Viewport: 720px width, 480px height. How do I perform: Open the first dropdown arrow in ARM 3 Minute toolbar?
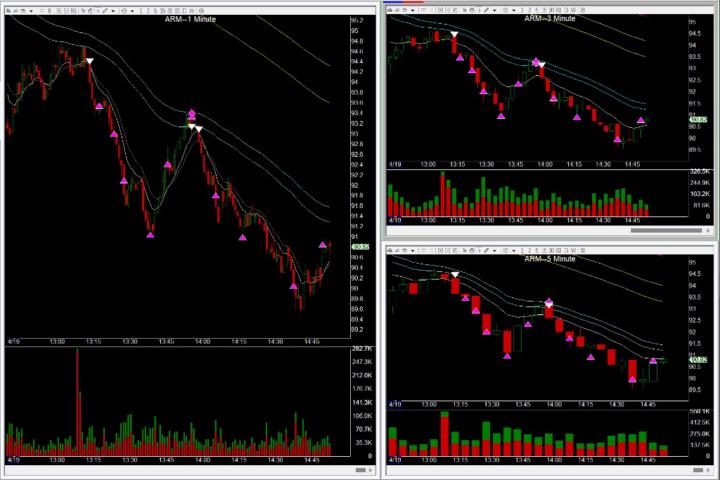(413, 10)
